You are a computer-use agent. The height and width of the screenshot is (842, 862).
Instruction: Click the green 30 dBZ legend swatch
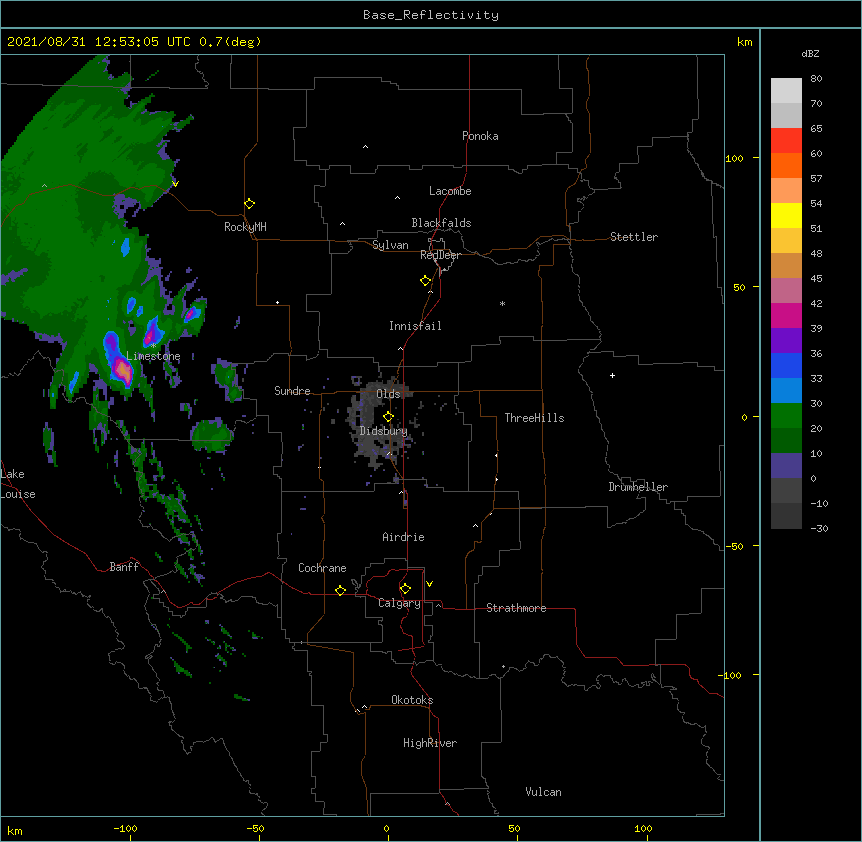(786, 416)
